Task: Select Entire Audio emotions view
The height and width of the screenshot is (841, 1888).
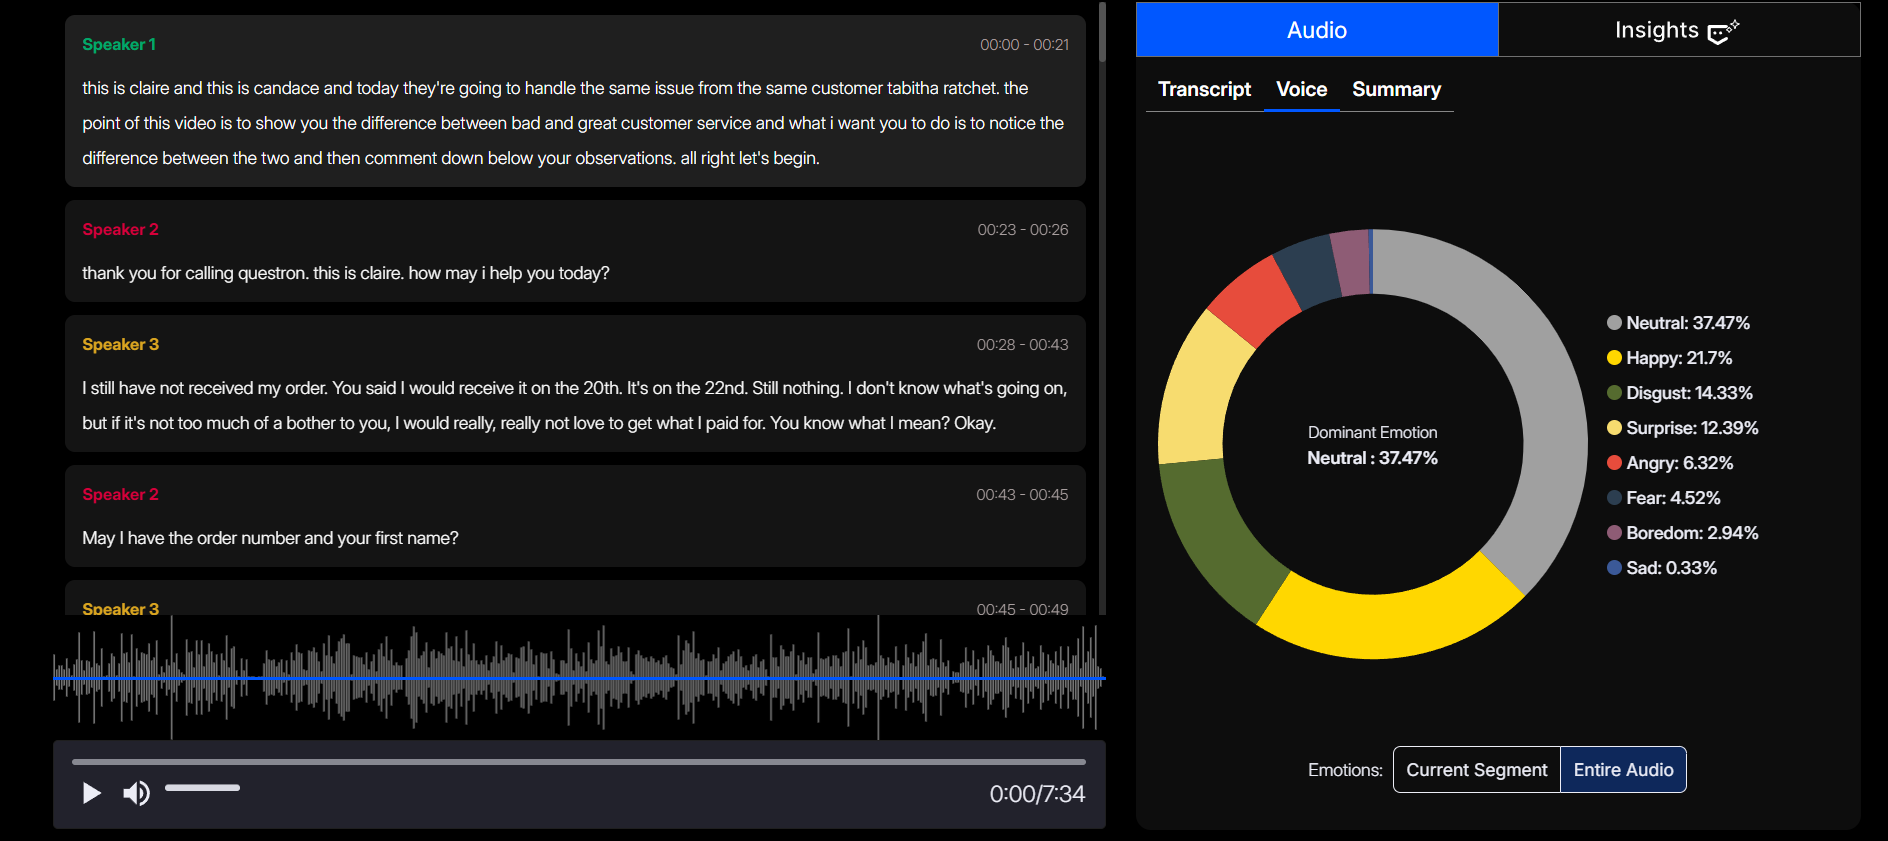Action: (1623, 770)
